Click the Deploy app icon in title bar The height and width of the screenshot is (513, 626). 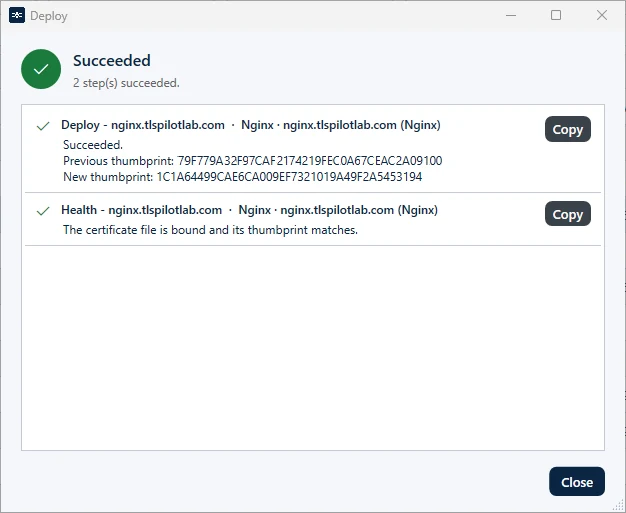click(17, 16)
